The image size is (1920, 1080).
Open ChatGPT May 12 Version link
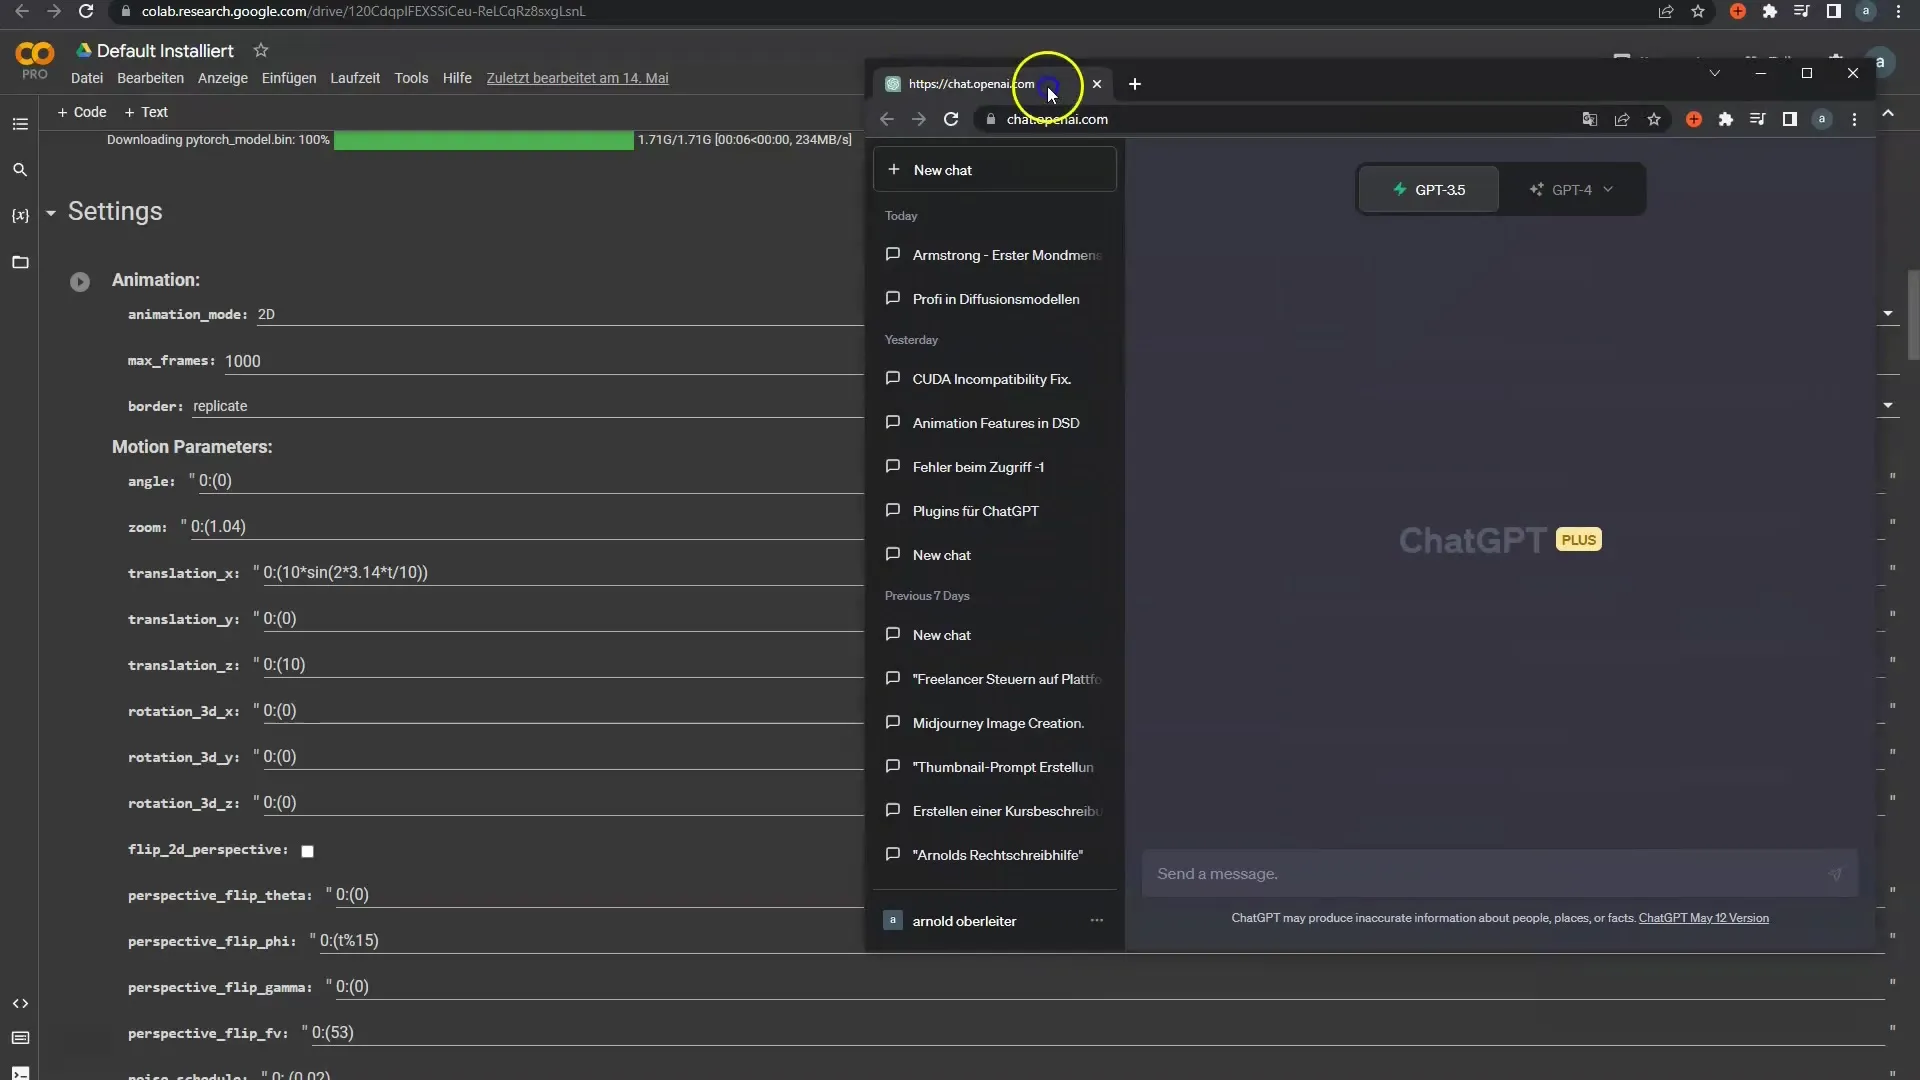pyautogui.click(x=1703, y=918)
